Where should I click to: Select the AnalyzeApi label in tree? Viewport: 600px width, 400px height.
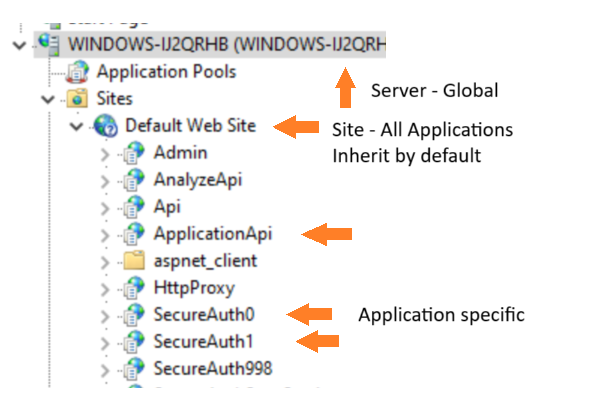coord(199,180)
